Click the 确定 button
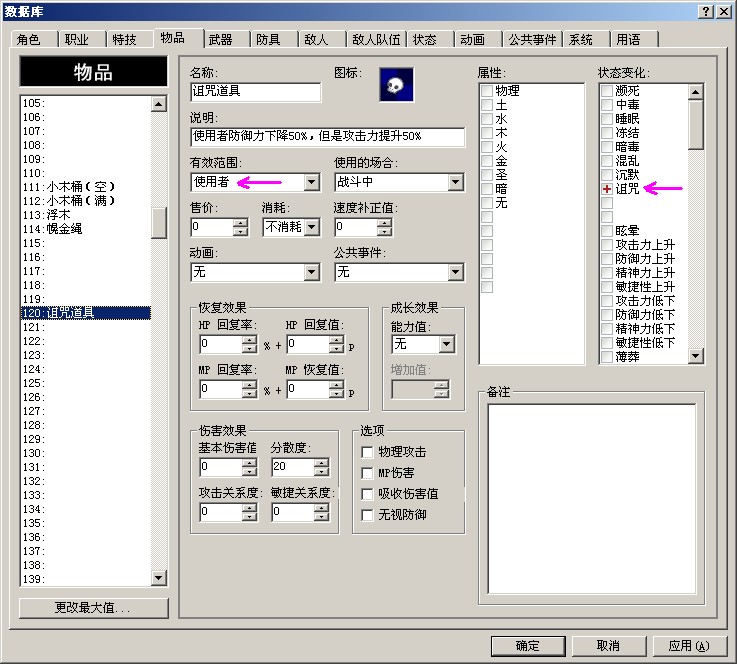The width and height of the screenshot is (737, 664). pyautogui.click(x=528, y=646)
